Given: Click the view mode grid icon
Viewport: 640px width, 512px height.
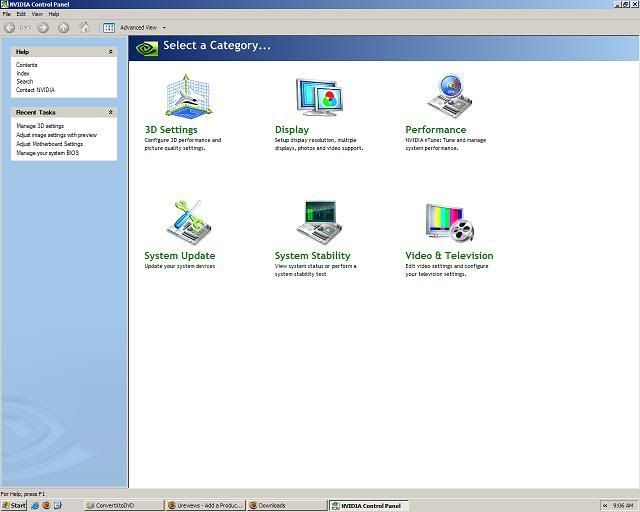Looking at the screenshot, I should [109, 28].
